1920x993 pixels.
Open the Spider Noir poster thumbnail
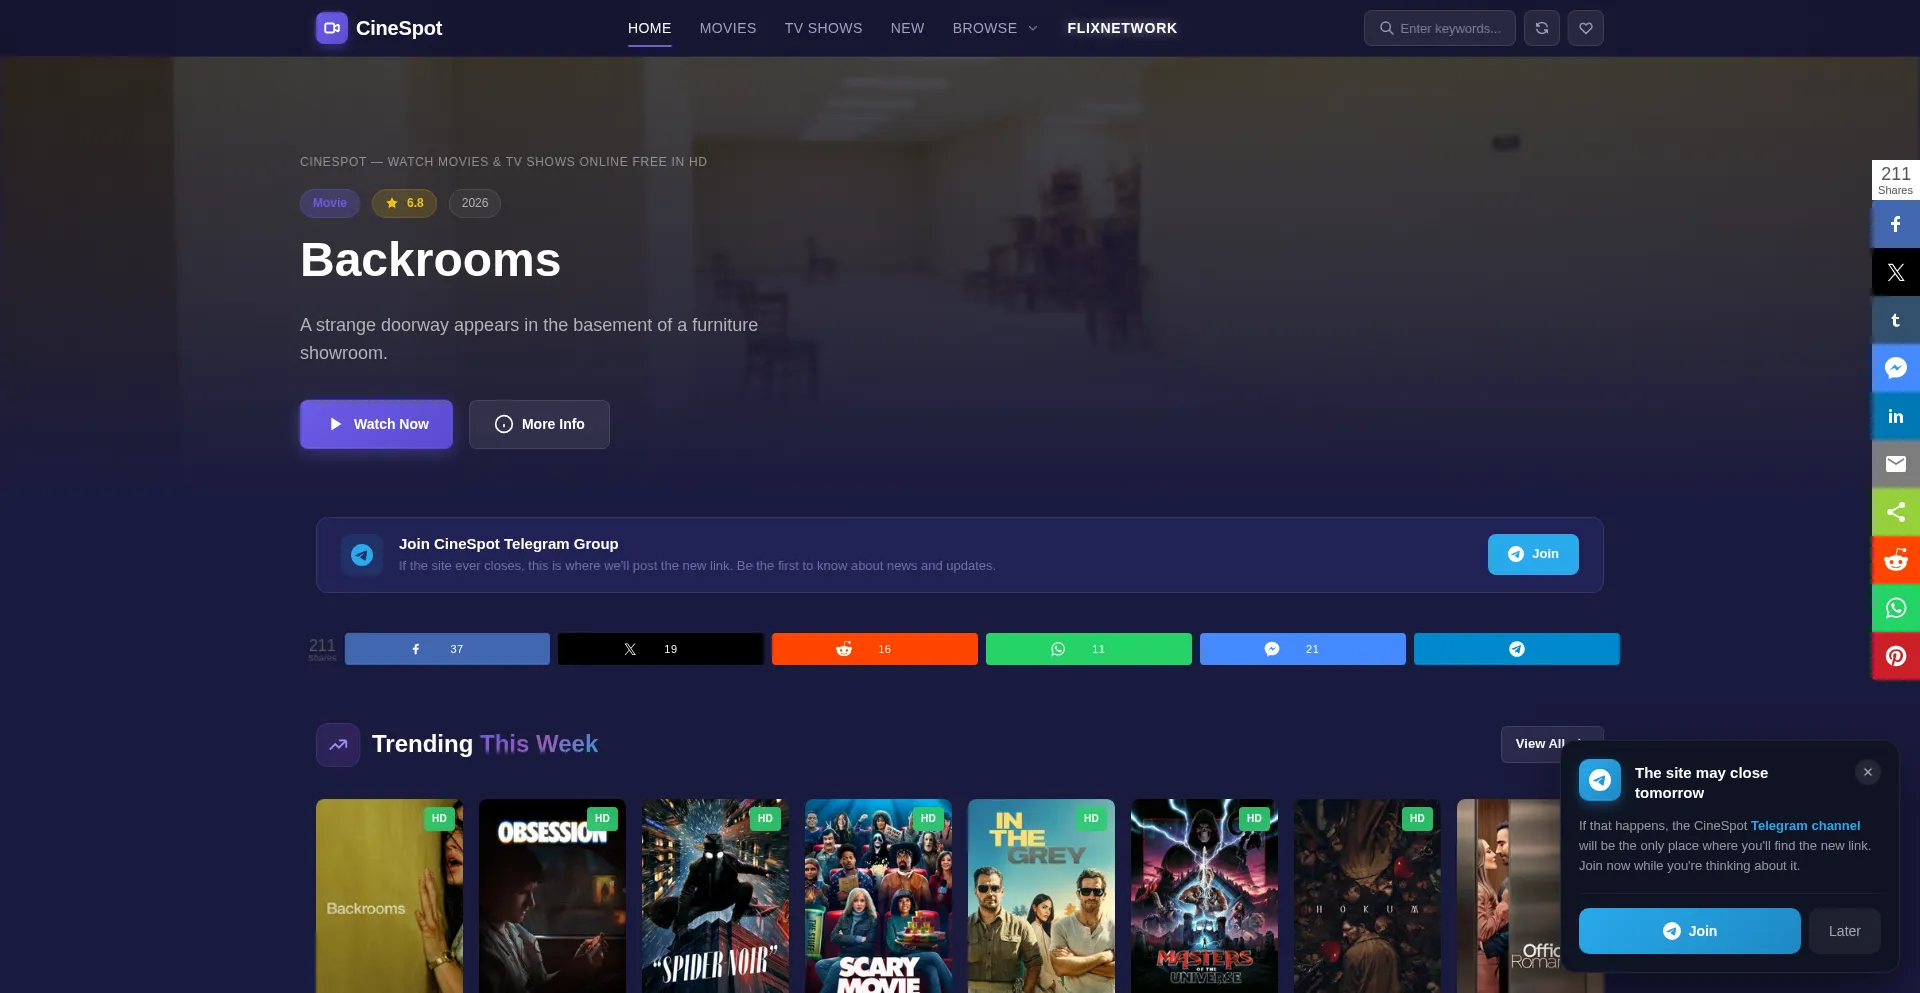(715, 896)
